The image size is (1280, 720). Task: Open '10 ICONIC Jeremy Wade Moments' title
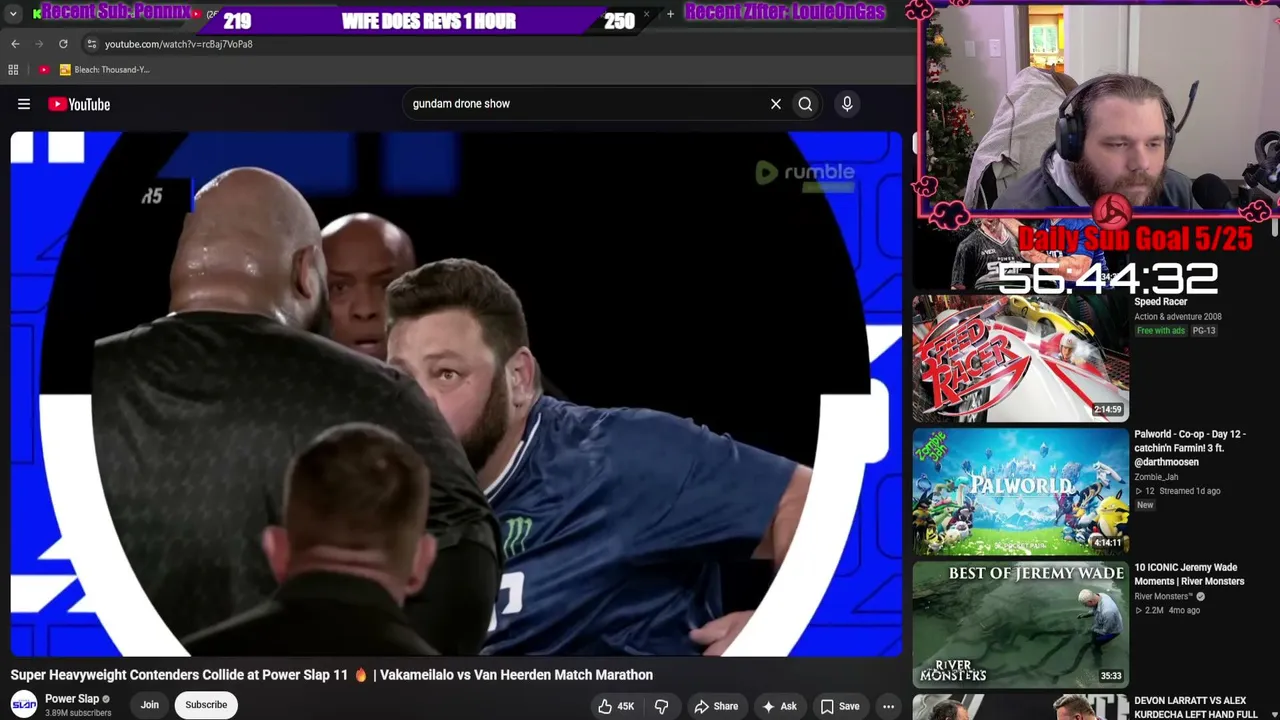pos(1190,574)
